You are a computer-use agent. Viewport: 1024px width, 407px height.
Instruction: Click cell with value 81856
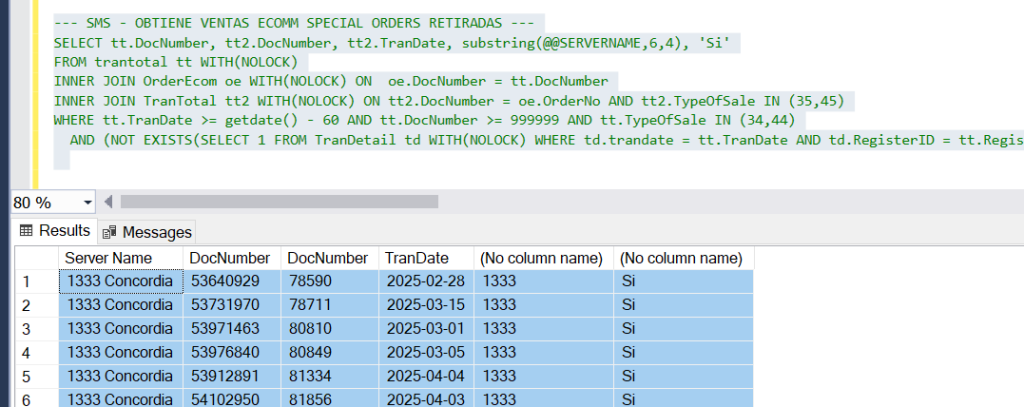click(330, 398)
